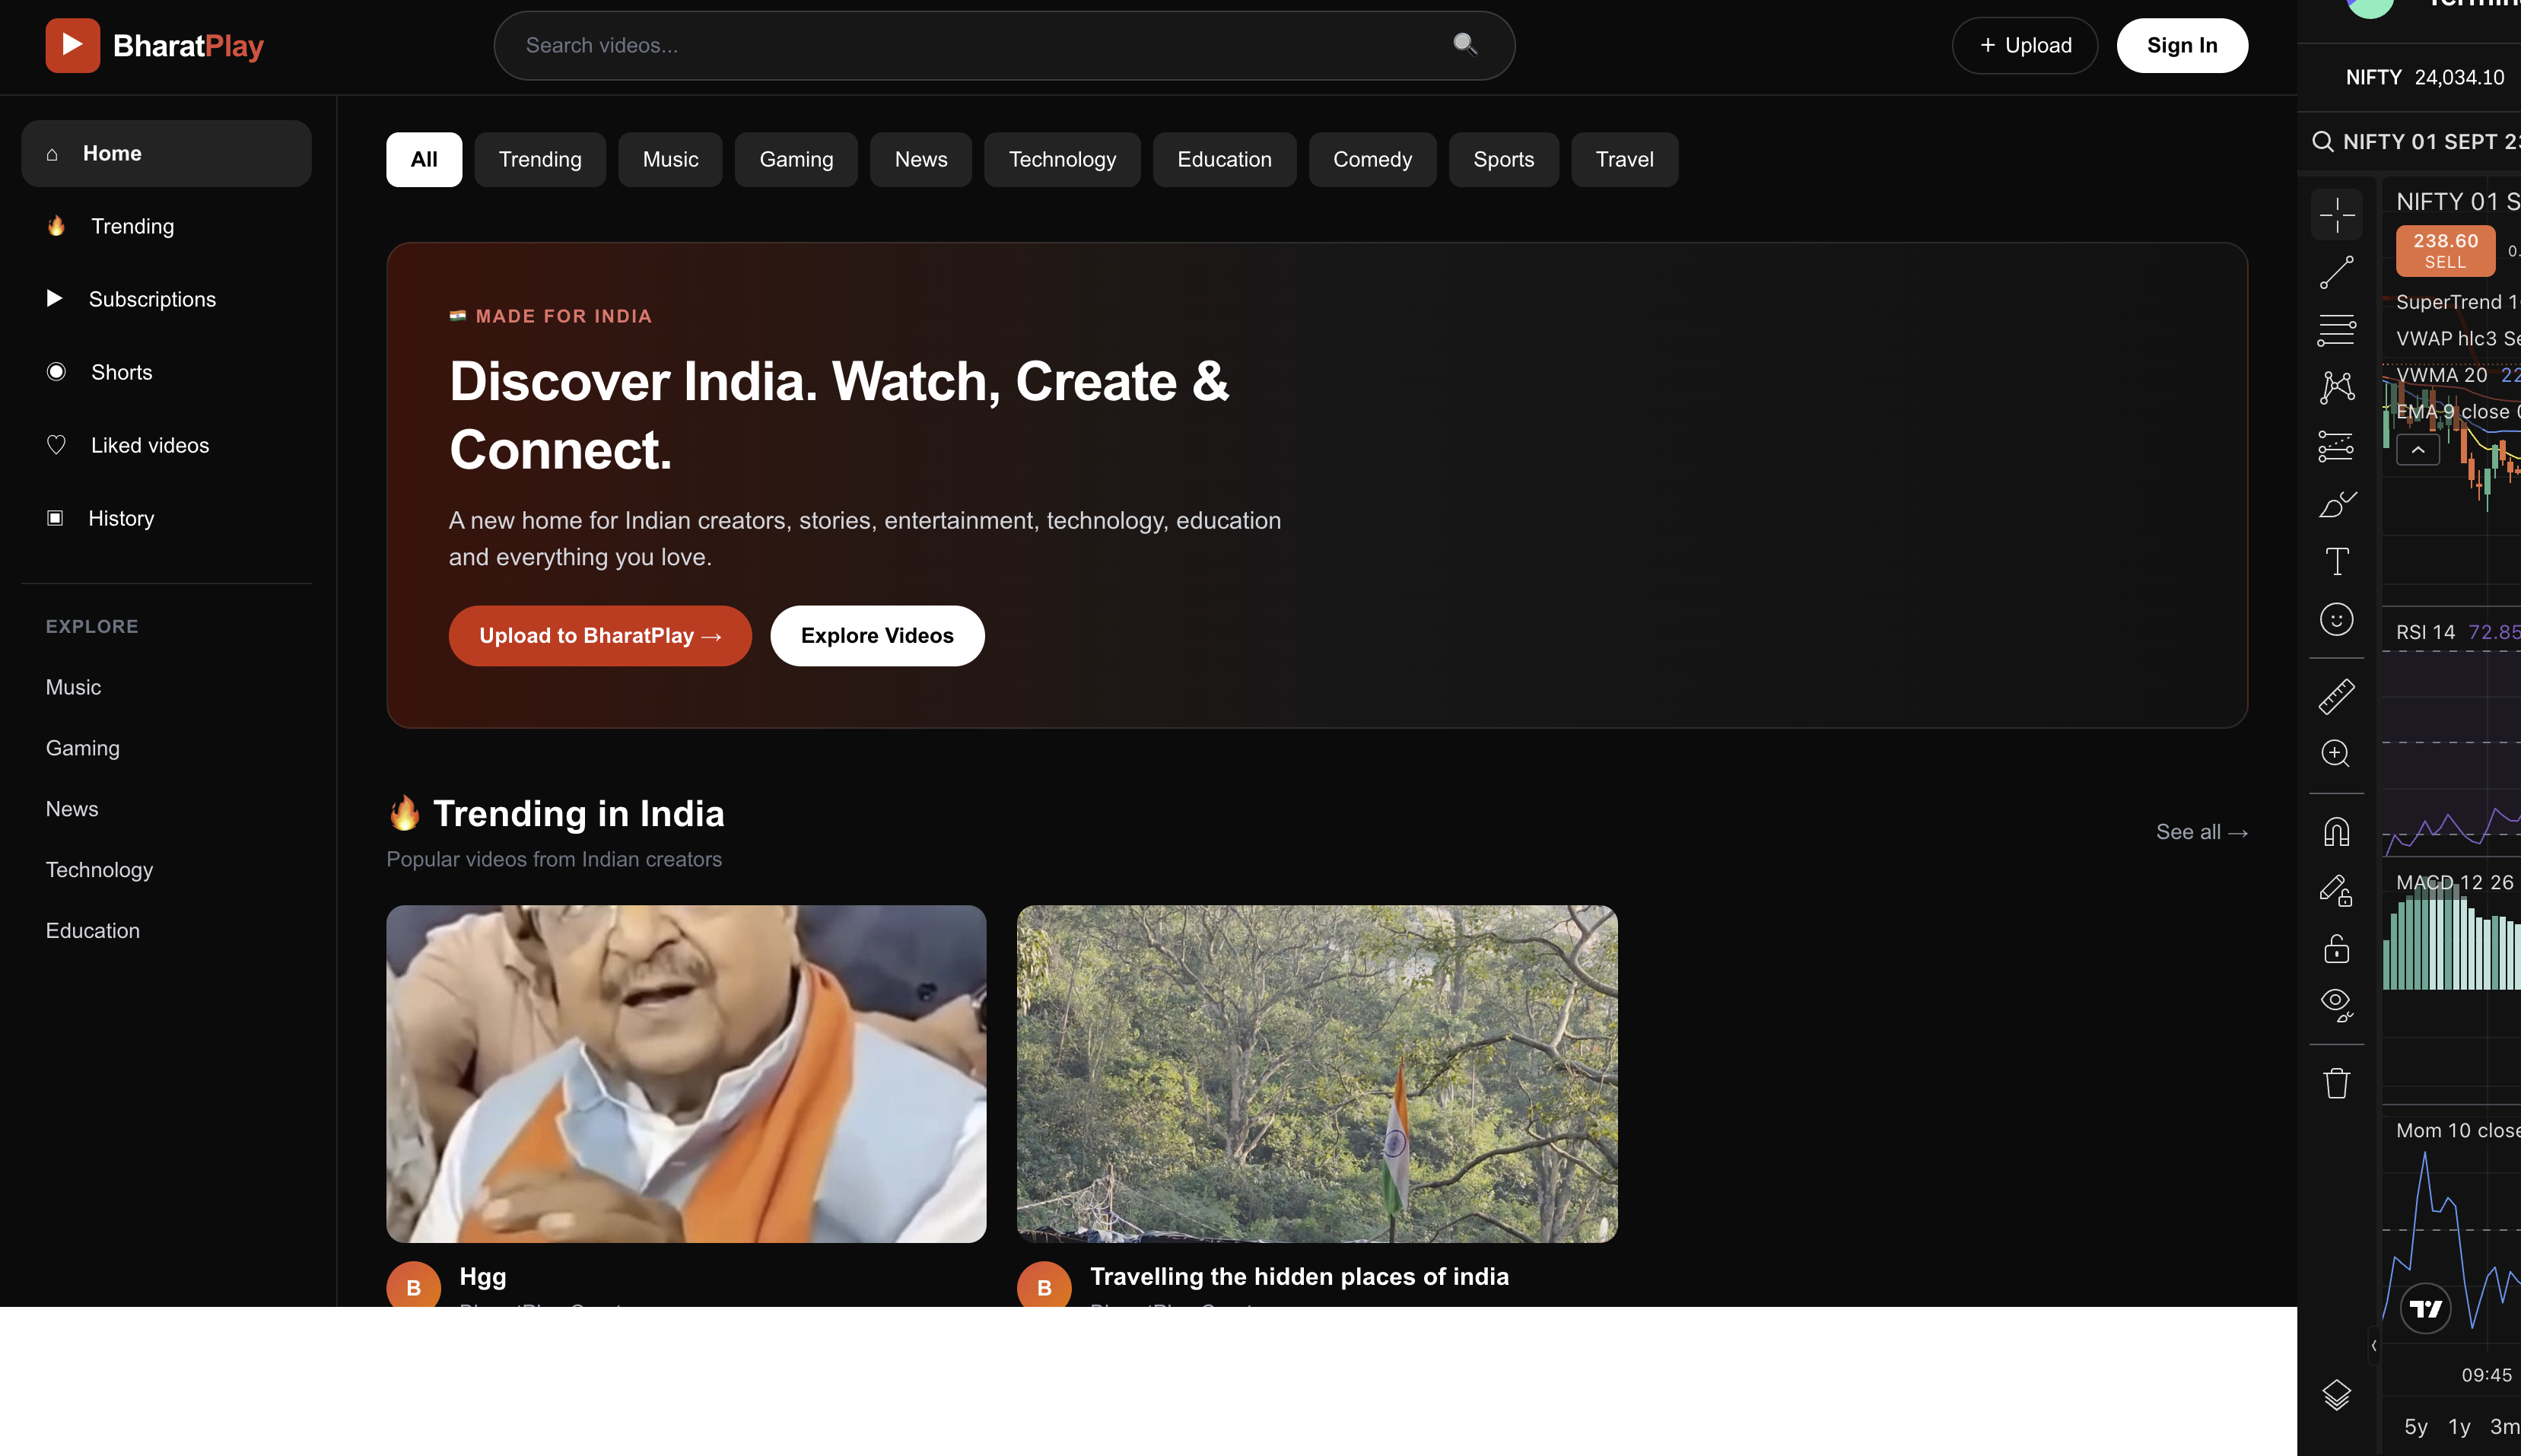Click the Sign In button
Screen dimensions: 2521x1456
click(2182, 45)
